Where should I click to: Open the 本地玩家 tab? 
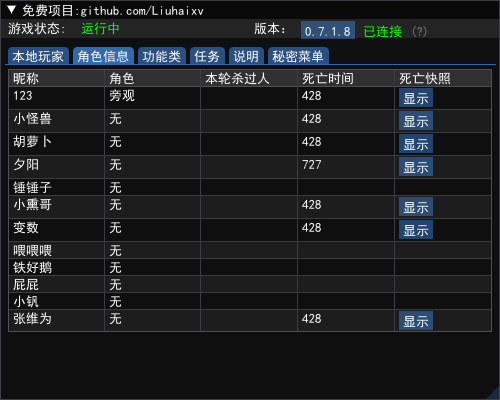point(38,56)
